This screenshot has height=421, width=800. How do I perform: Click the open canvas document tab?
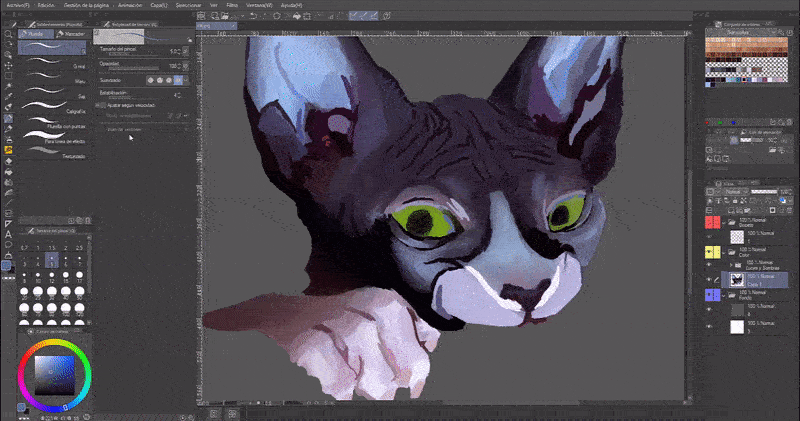[216, 26]
